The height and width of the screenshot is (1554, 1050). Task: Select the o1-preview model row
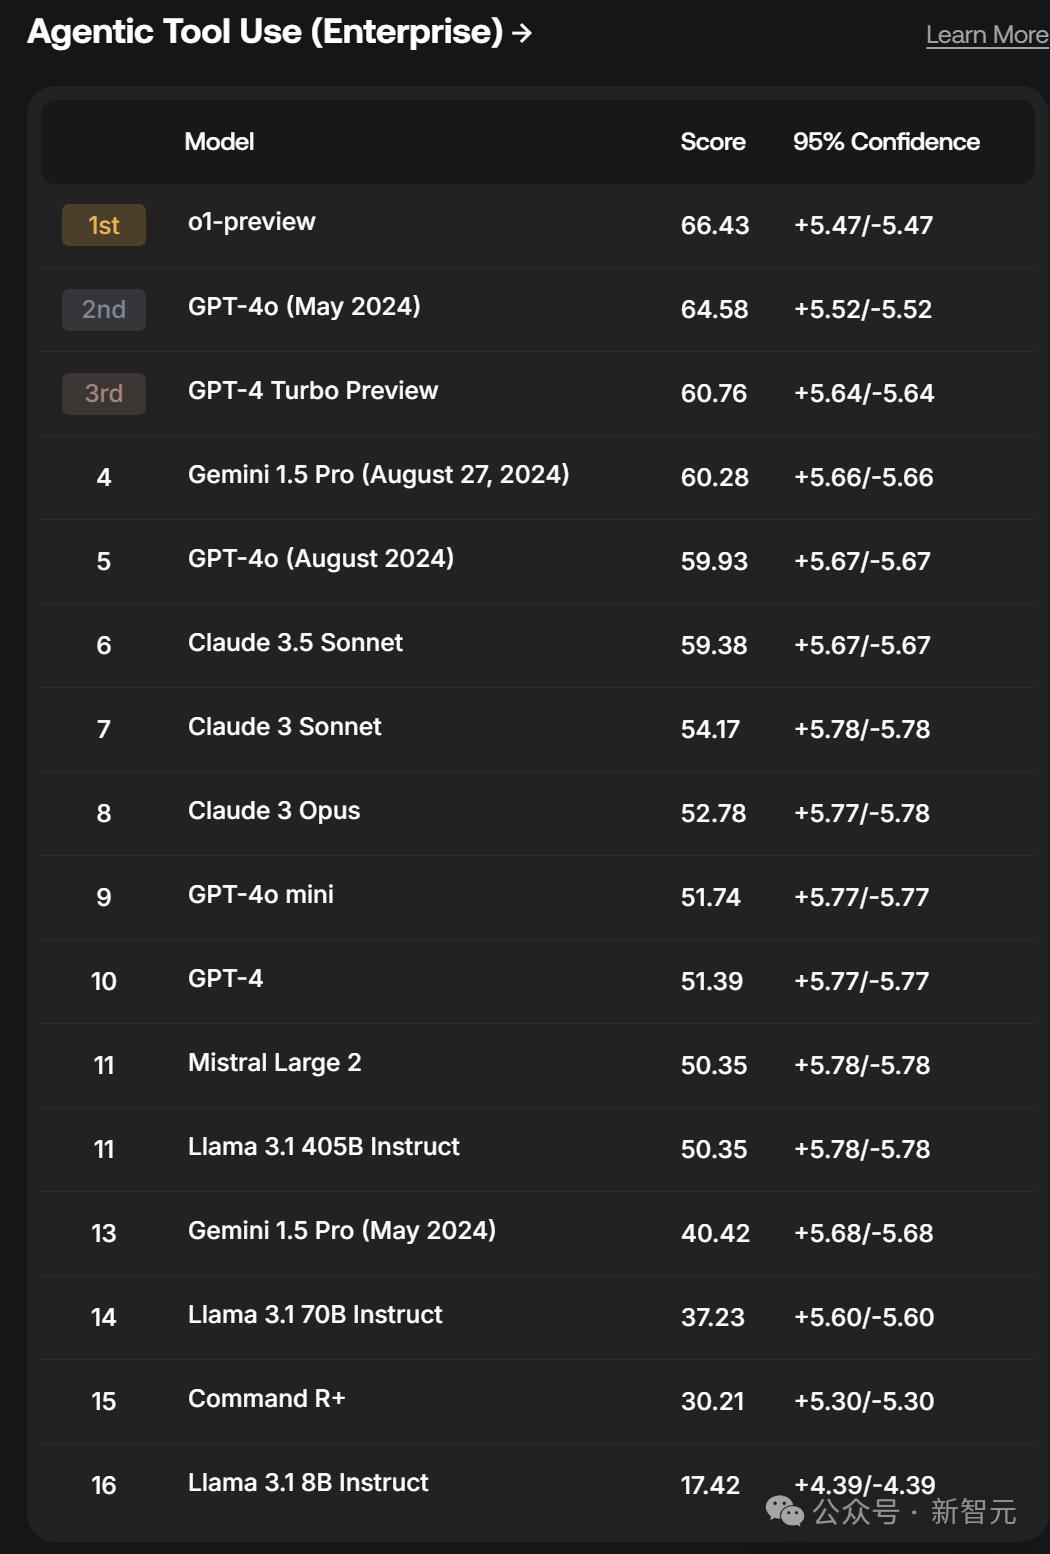(252, 222)
